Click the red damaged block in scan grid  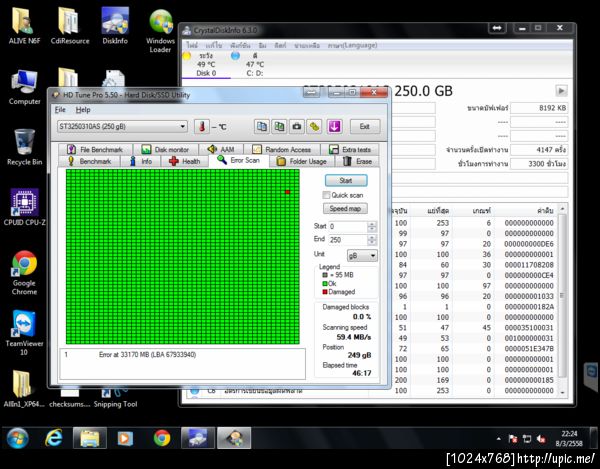288,192
